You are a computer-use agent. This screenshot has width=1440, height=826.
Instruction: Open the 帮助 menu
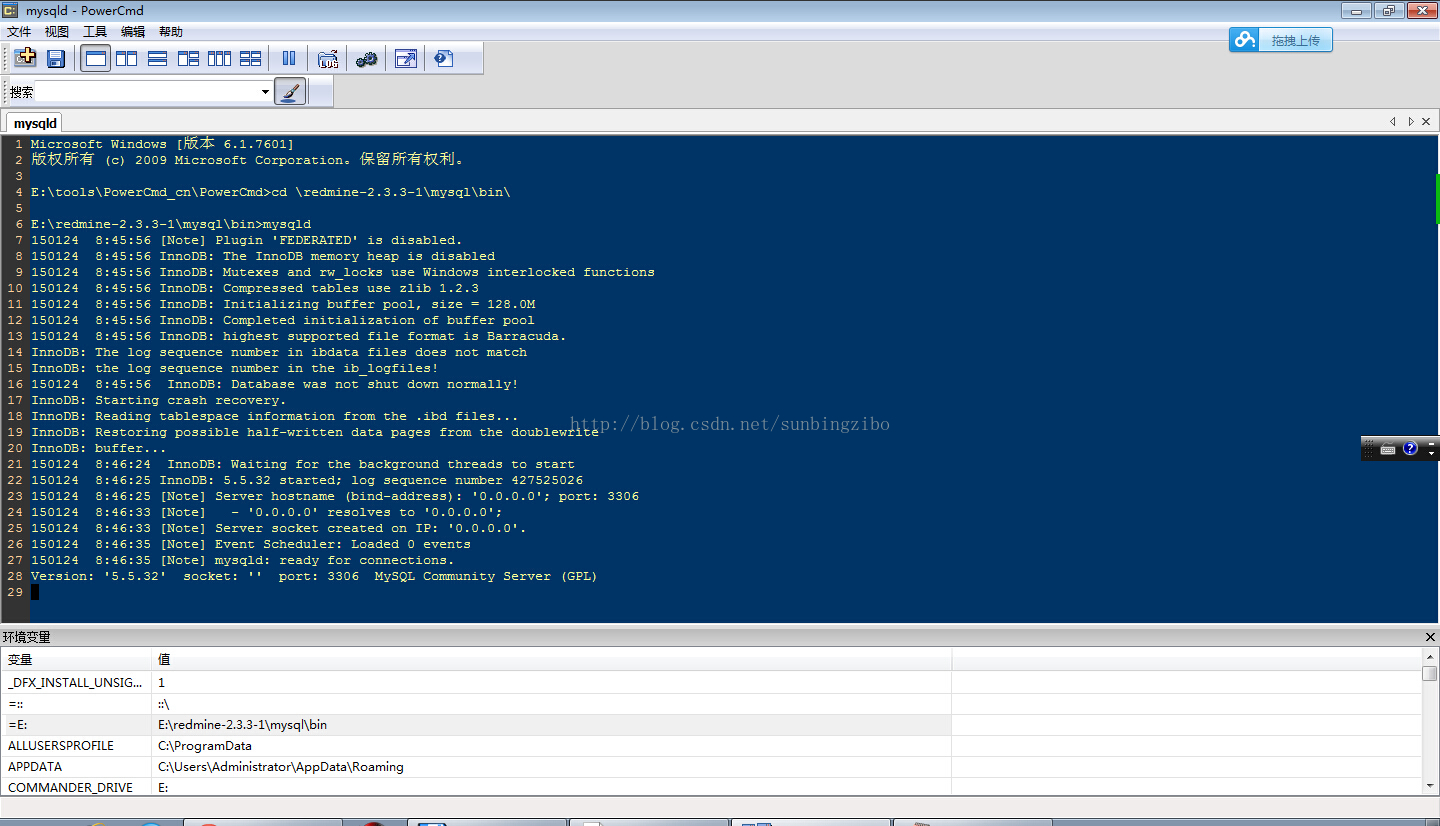[x=171, y=32]
